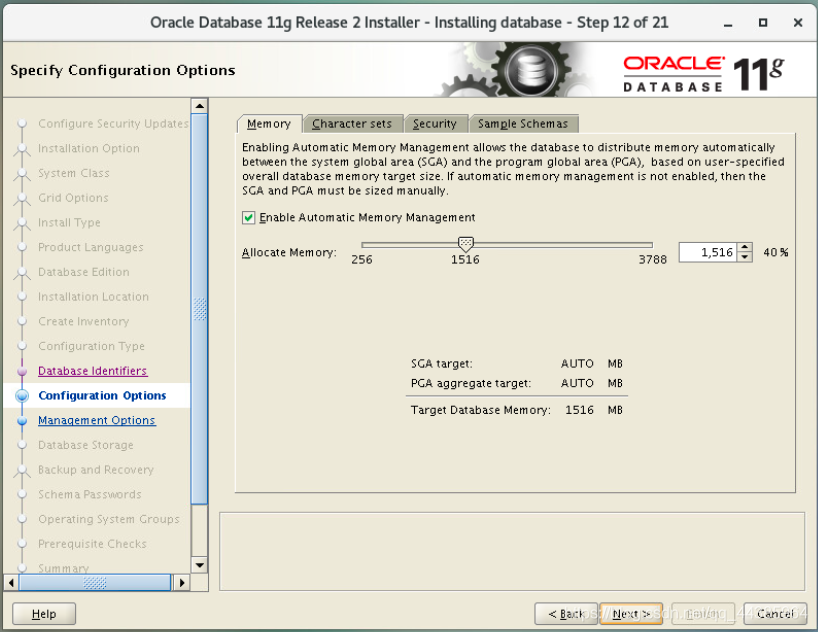Go to Management Options step
Image resolution: width=818 pixels, height=632 pixels.
tap(97, 420)
